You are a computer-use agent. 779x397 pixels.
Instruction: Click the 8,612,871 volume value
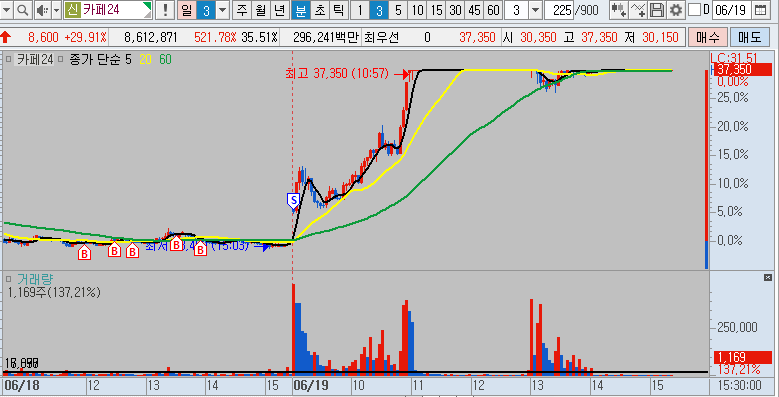click(151, 37)
